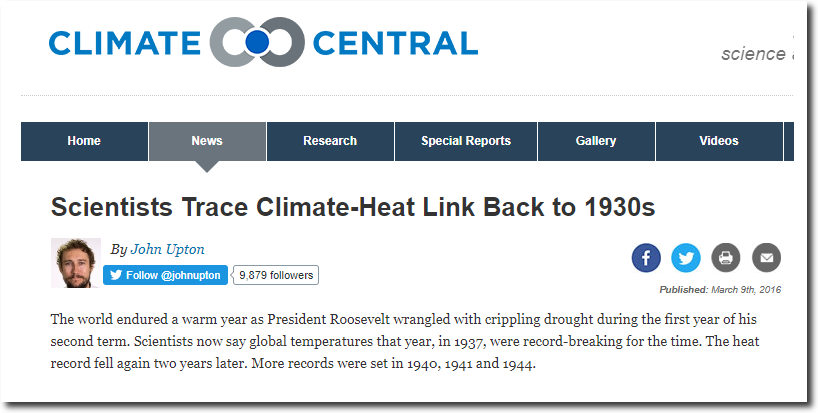Share article via Twitter icon
Screen dimensions: 818x413
point(685,258)
